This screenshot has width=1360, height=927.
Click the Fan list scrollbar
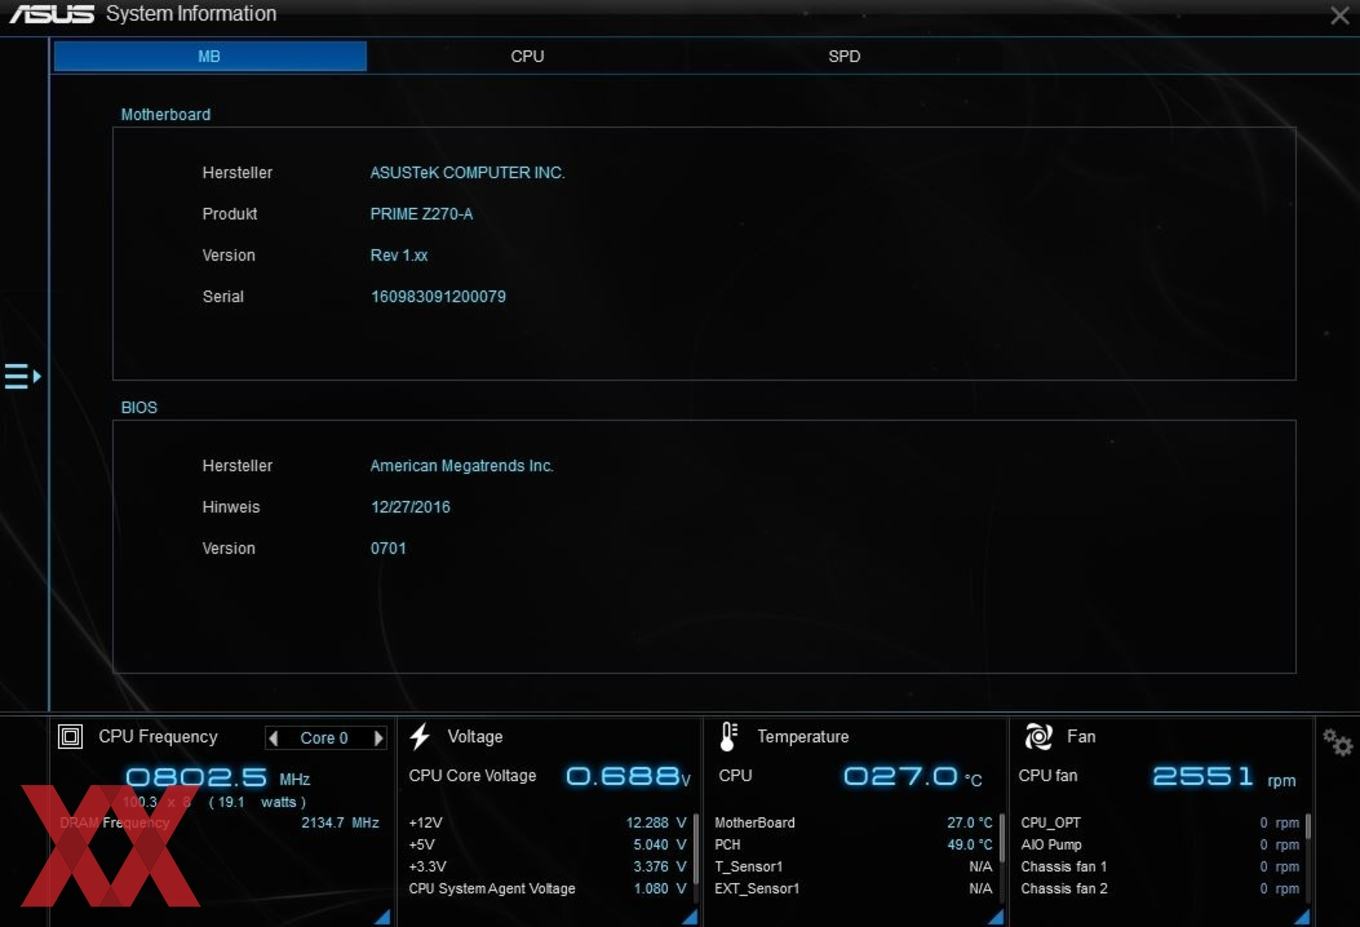(1308, 826)
